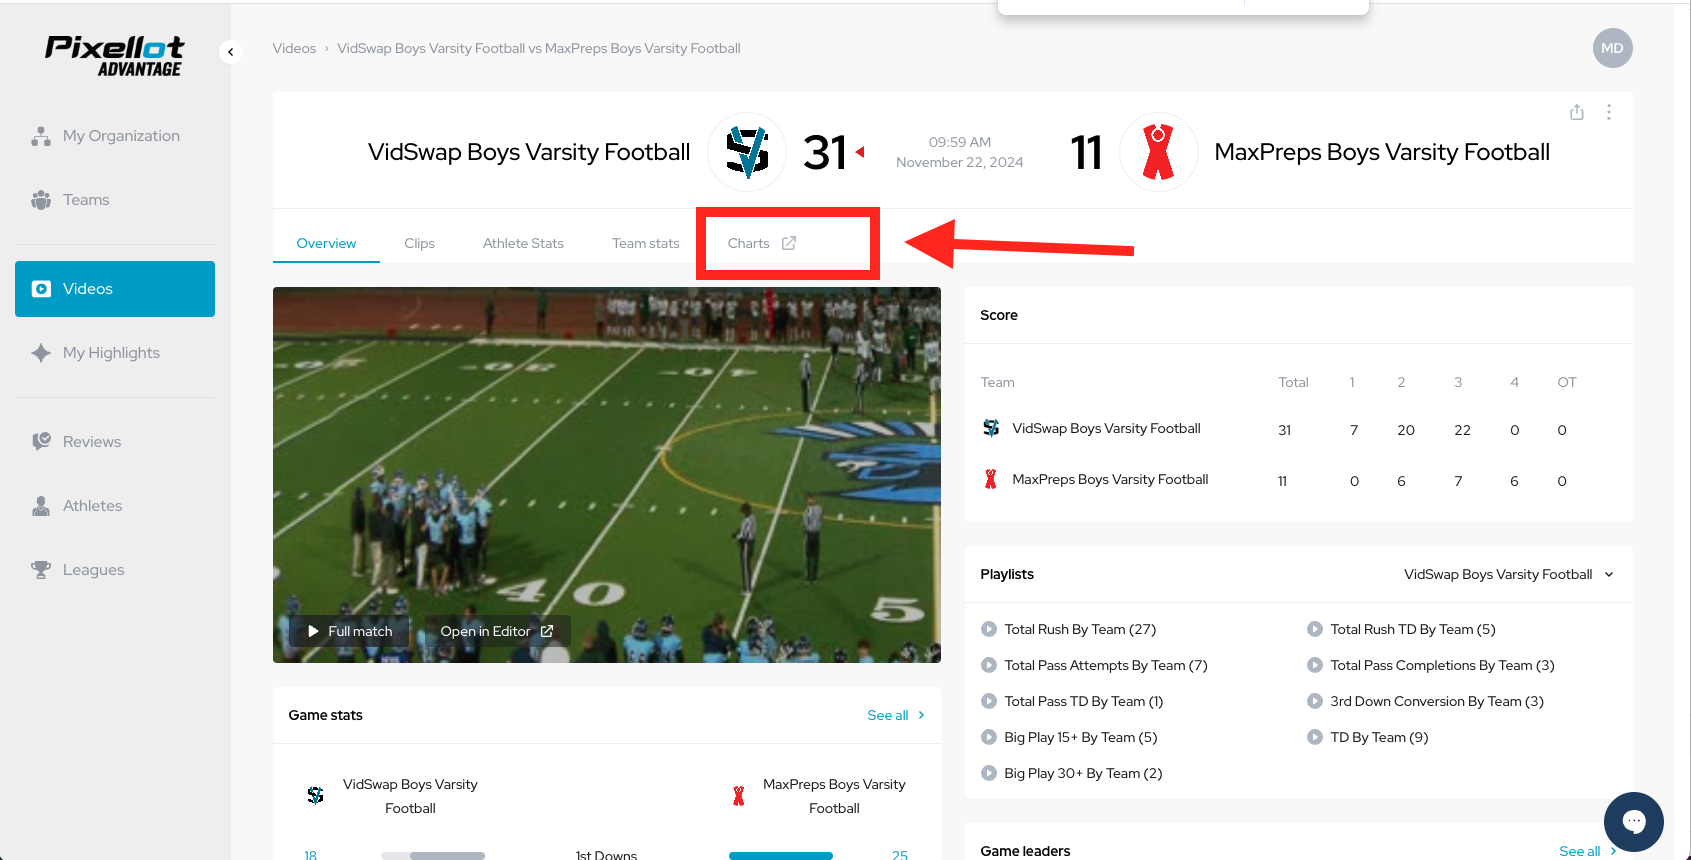Expand the playlists team dropdown
The image size is (1691, 860).
(x=1509, y=574)
